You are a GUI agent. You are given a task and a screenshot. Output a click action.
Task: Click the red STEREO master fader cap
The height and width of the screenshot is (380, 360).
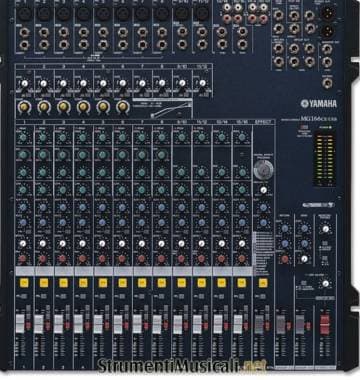click(x=325, y=323)
